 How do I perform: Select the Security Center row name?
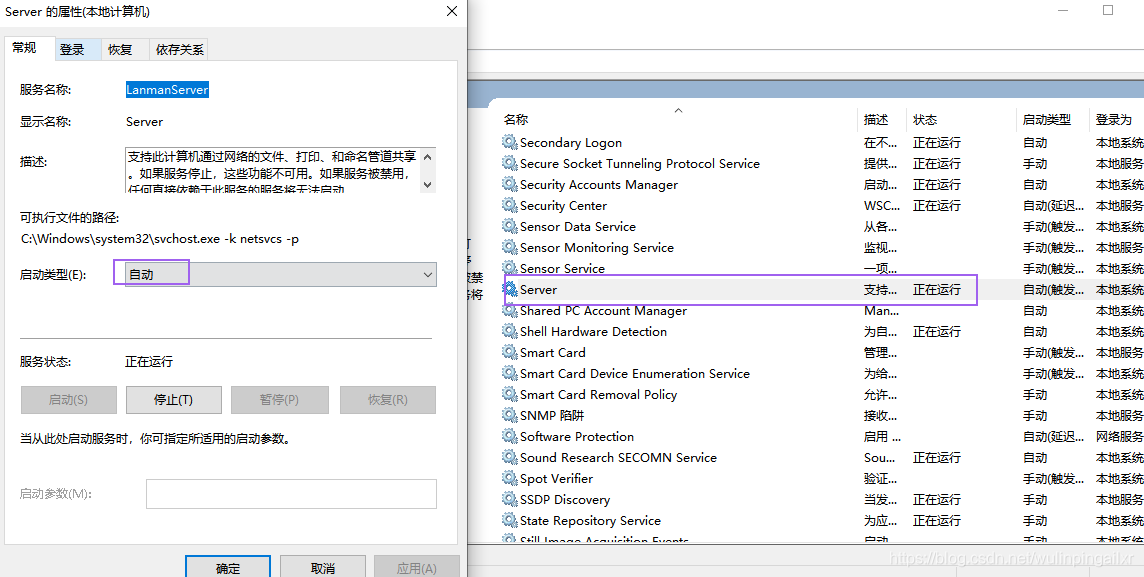tap(563, 206)
